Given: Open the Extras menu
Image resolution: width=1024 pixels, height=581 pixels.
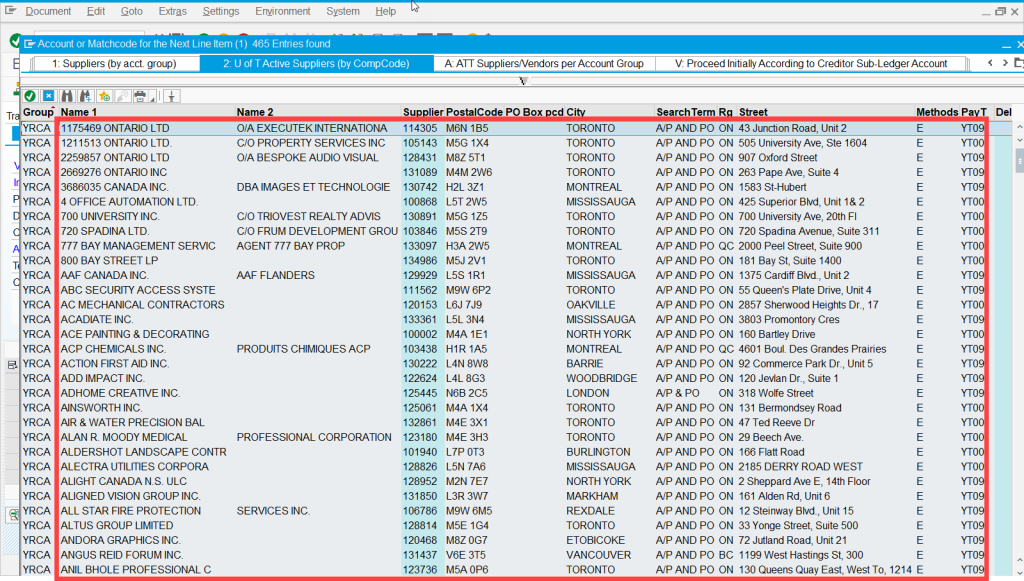Looking at the screenshot, I should (173, 11).
